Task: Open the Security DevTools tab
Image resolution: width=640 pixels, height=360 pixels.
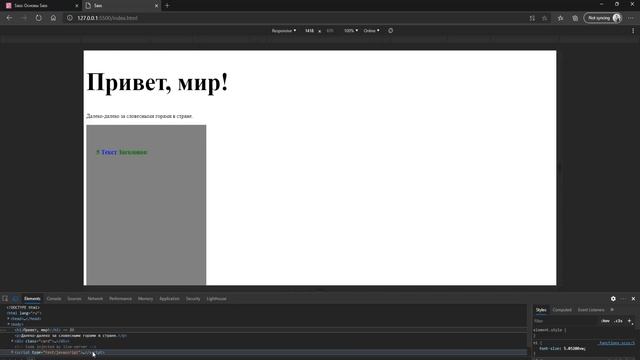Action: 193,299
